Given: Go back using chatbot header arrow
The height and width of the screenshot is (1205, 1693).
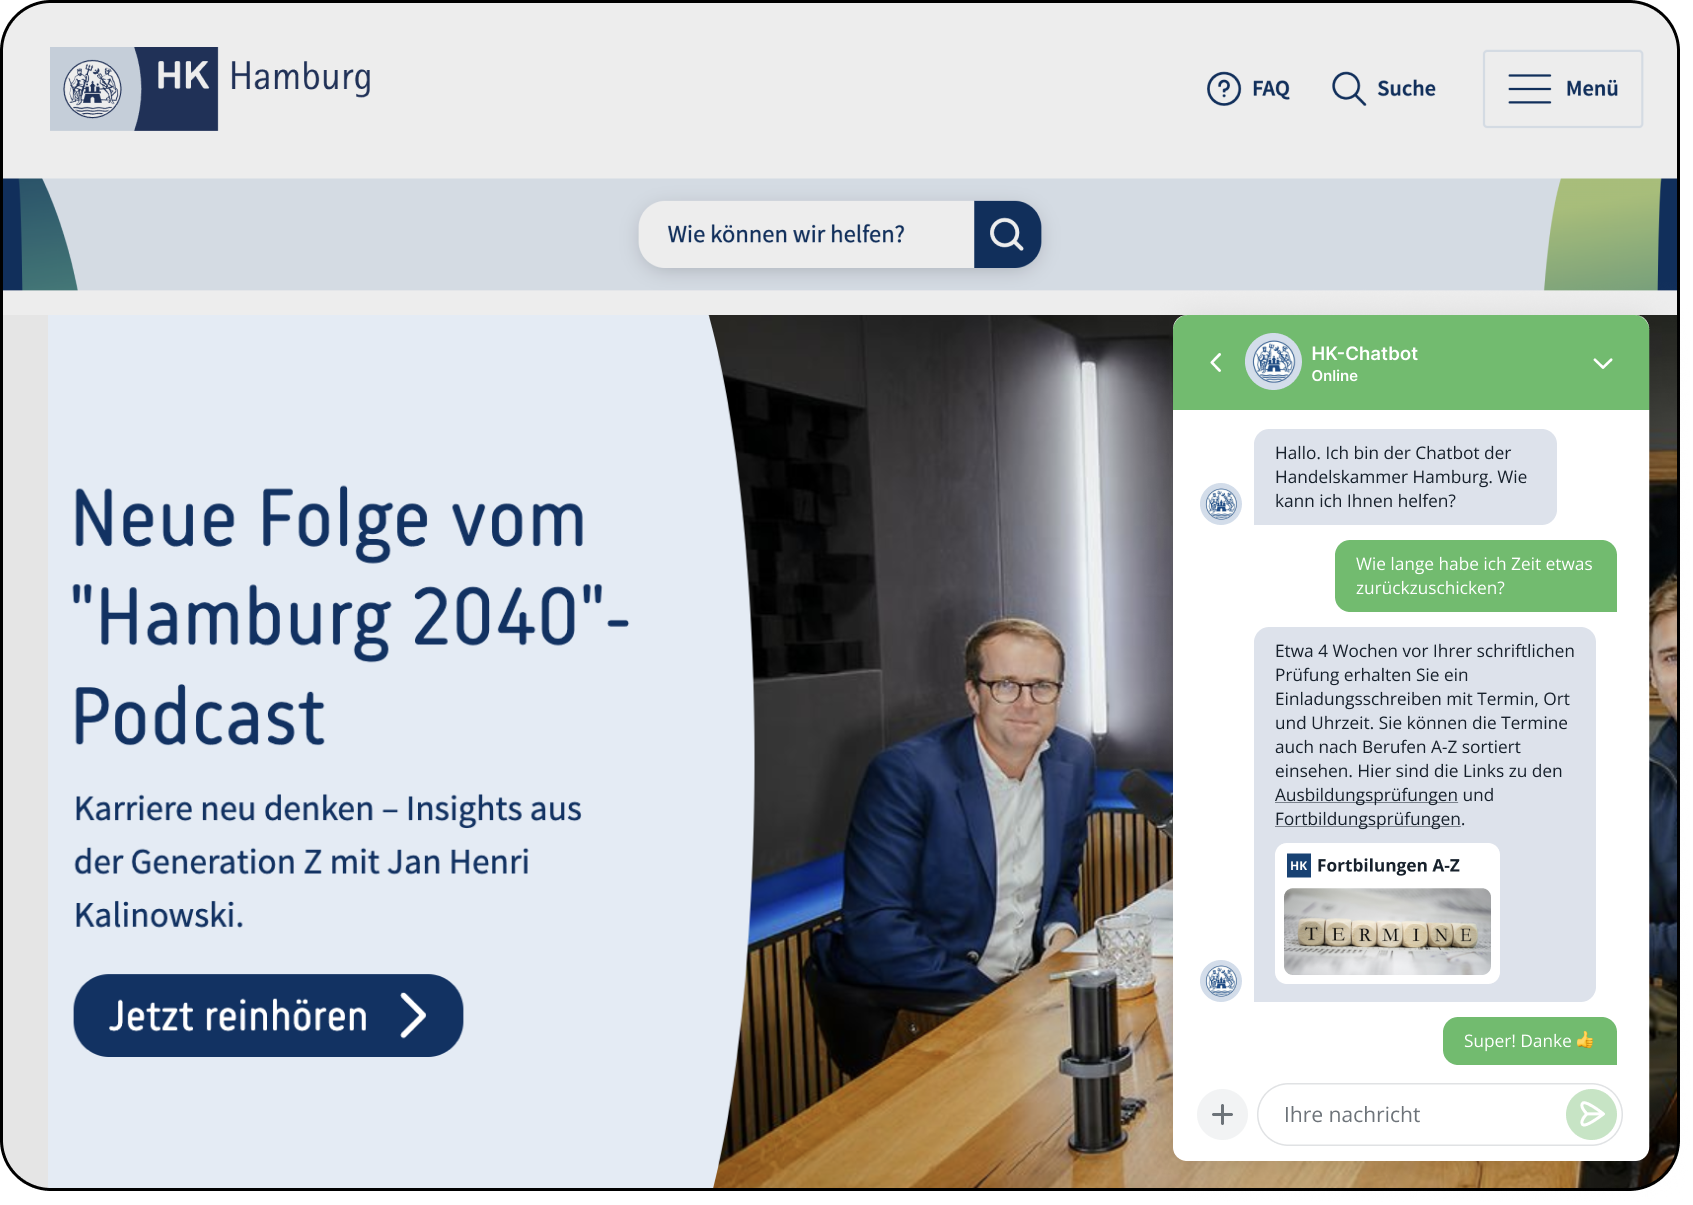Looking at the screenshot, I should click(x=1216, y=363).
